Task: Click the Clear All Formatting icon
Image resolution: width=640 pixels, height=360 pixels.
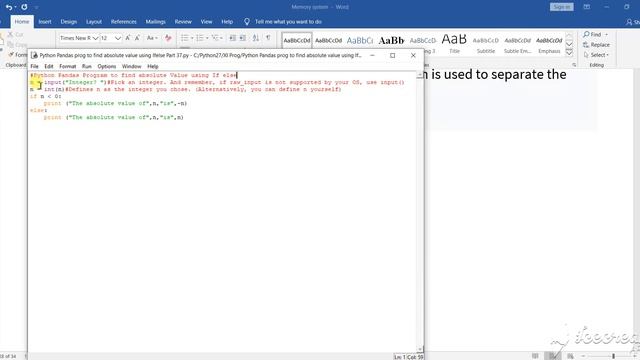Action: click(x=168, y=38)
